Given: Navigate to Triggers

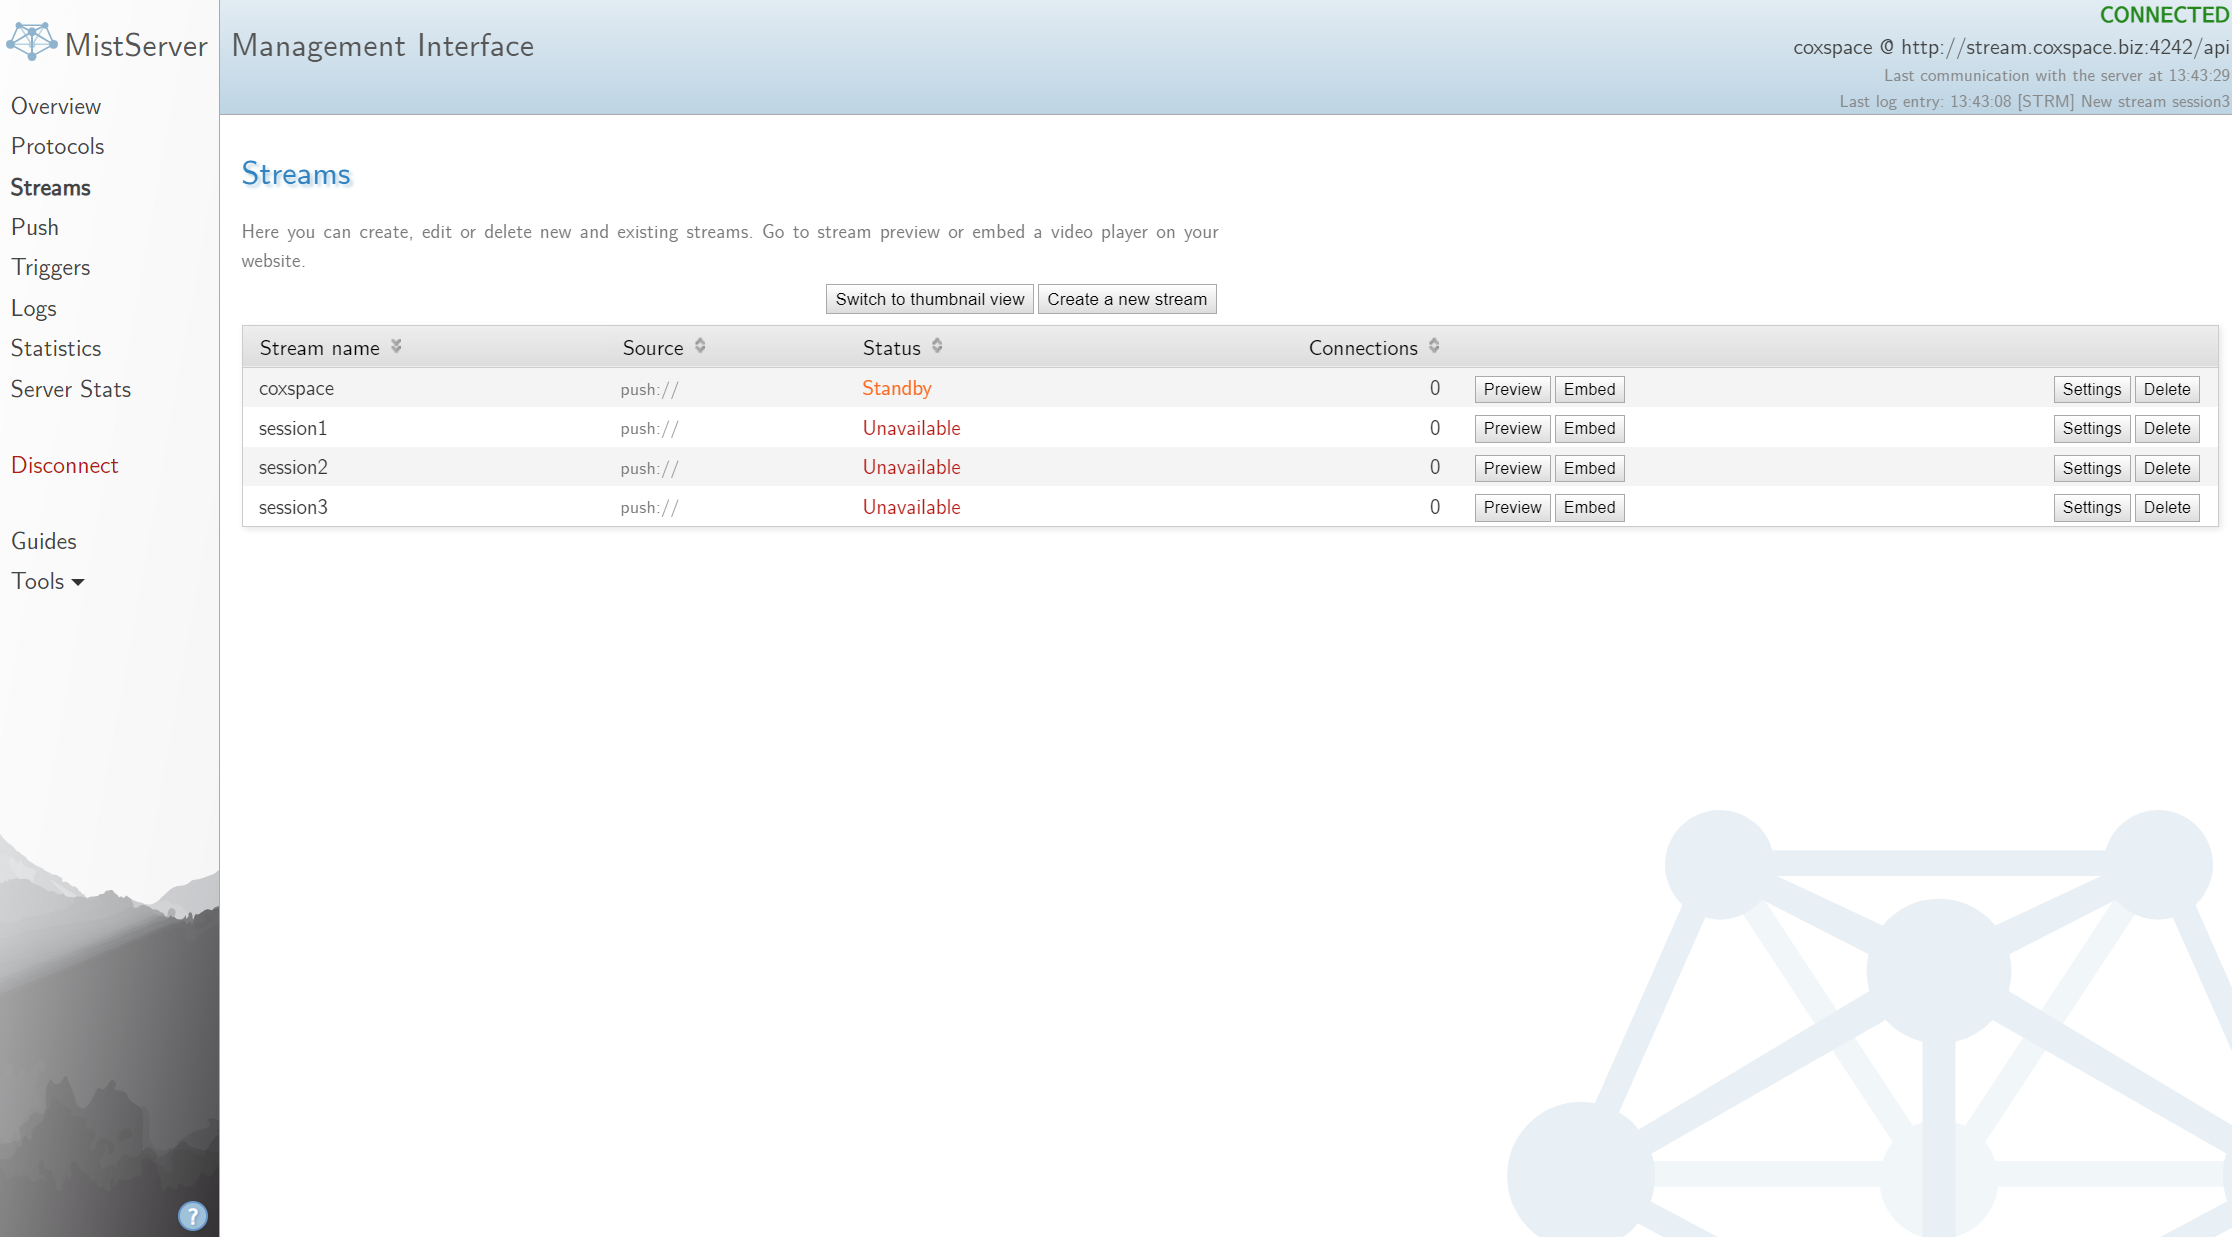Looking at the screenshot, I should tap(51, 267).
